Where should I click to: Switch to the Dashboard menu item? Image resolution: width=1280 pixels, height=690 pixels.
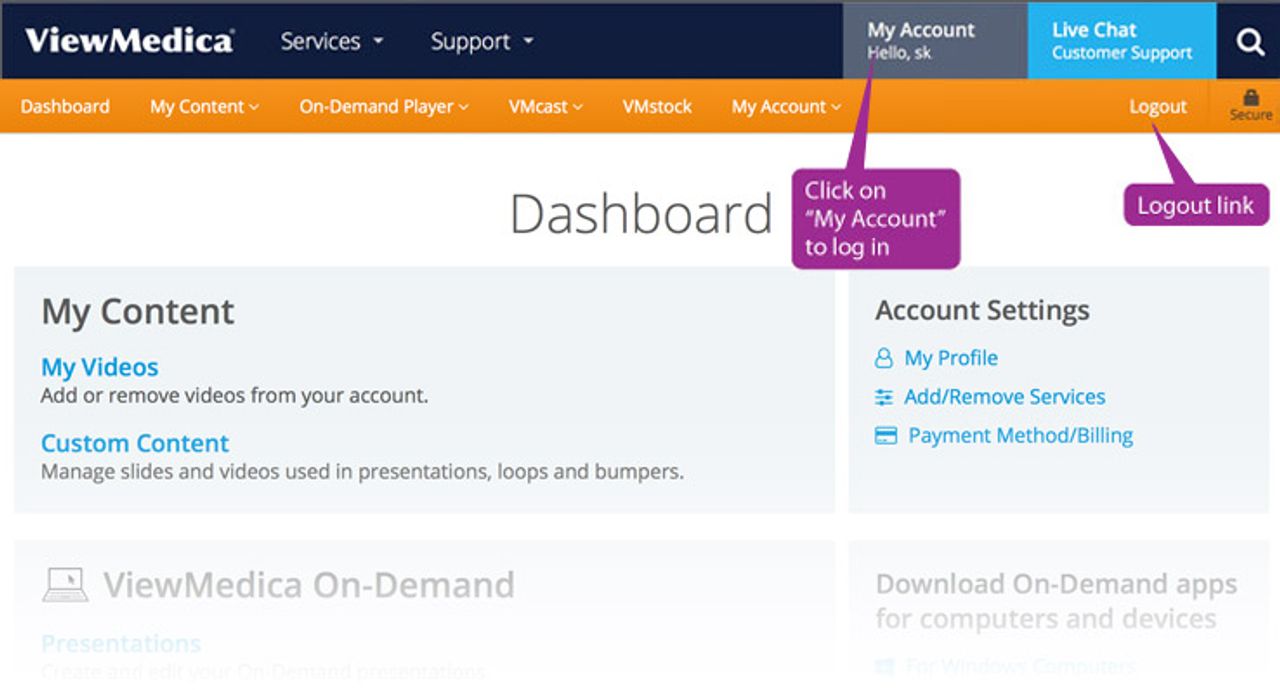[x=64, y=106]
